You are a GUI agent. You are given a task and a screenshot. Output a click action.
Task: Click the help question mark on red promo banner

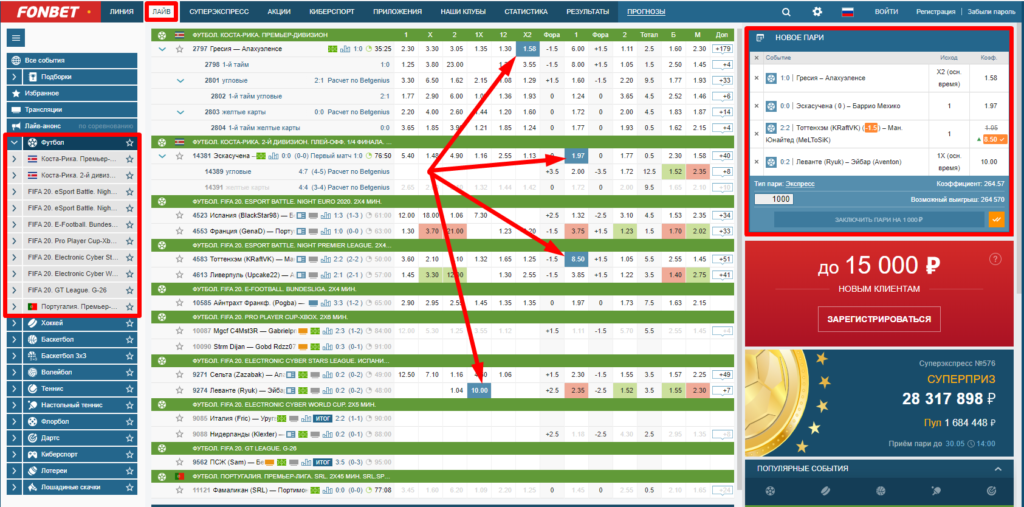995,259
